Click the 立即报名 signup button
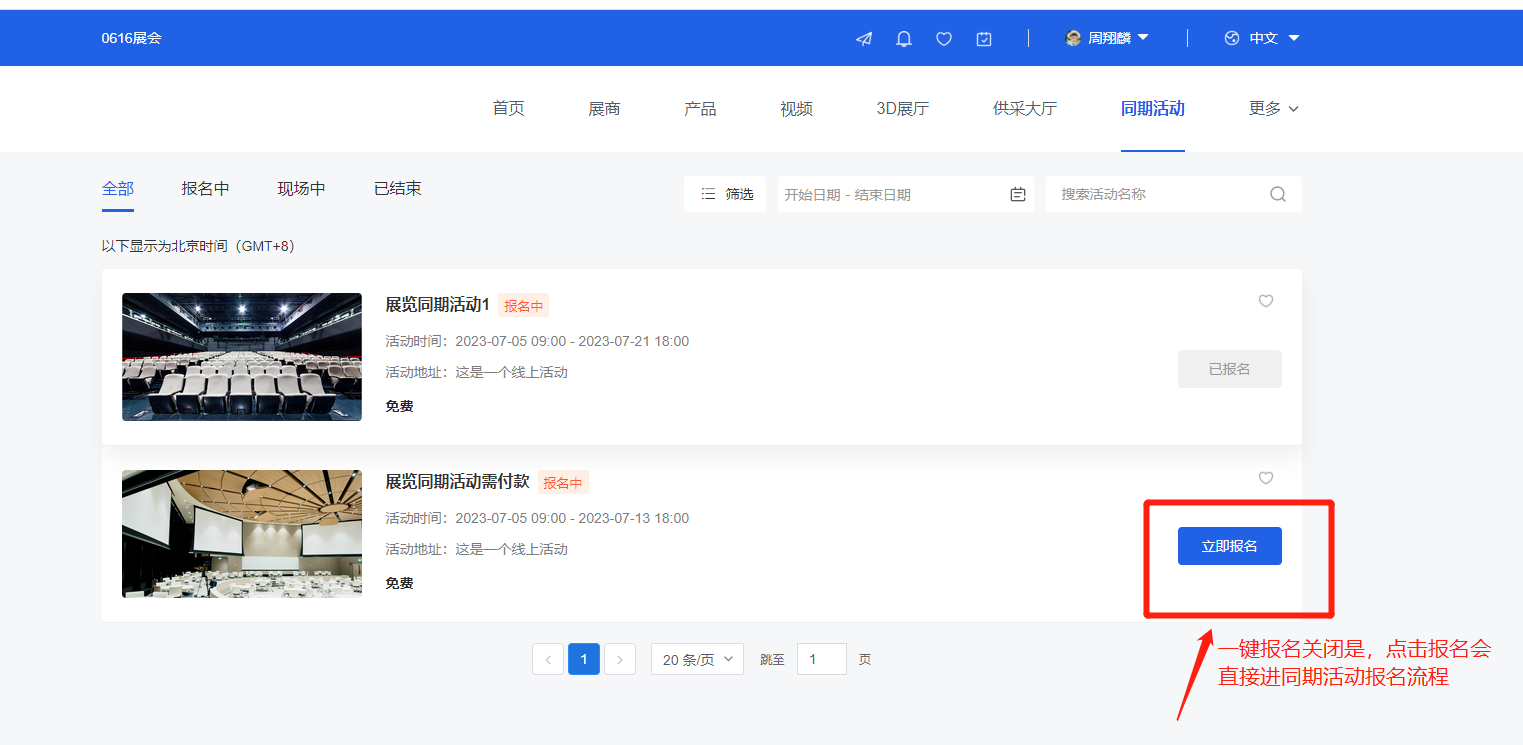1523x745 pixels. 1229,545
